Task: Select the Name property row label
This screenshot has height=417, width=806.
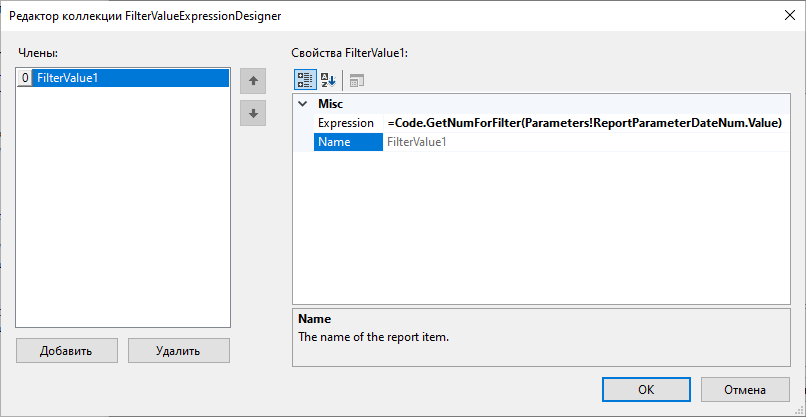Action: [x=335, y=142]
